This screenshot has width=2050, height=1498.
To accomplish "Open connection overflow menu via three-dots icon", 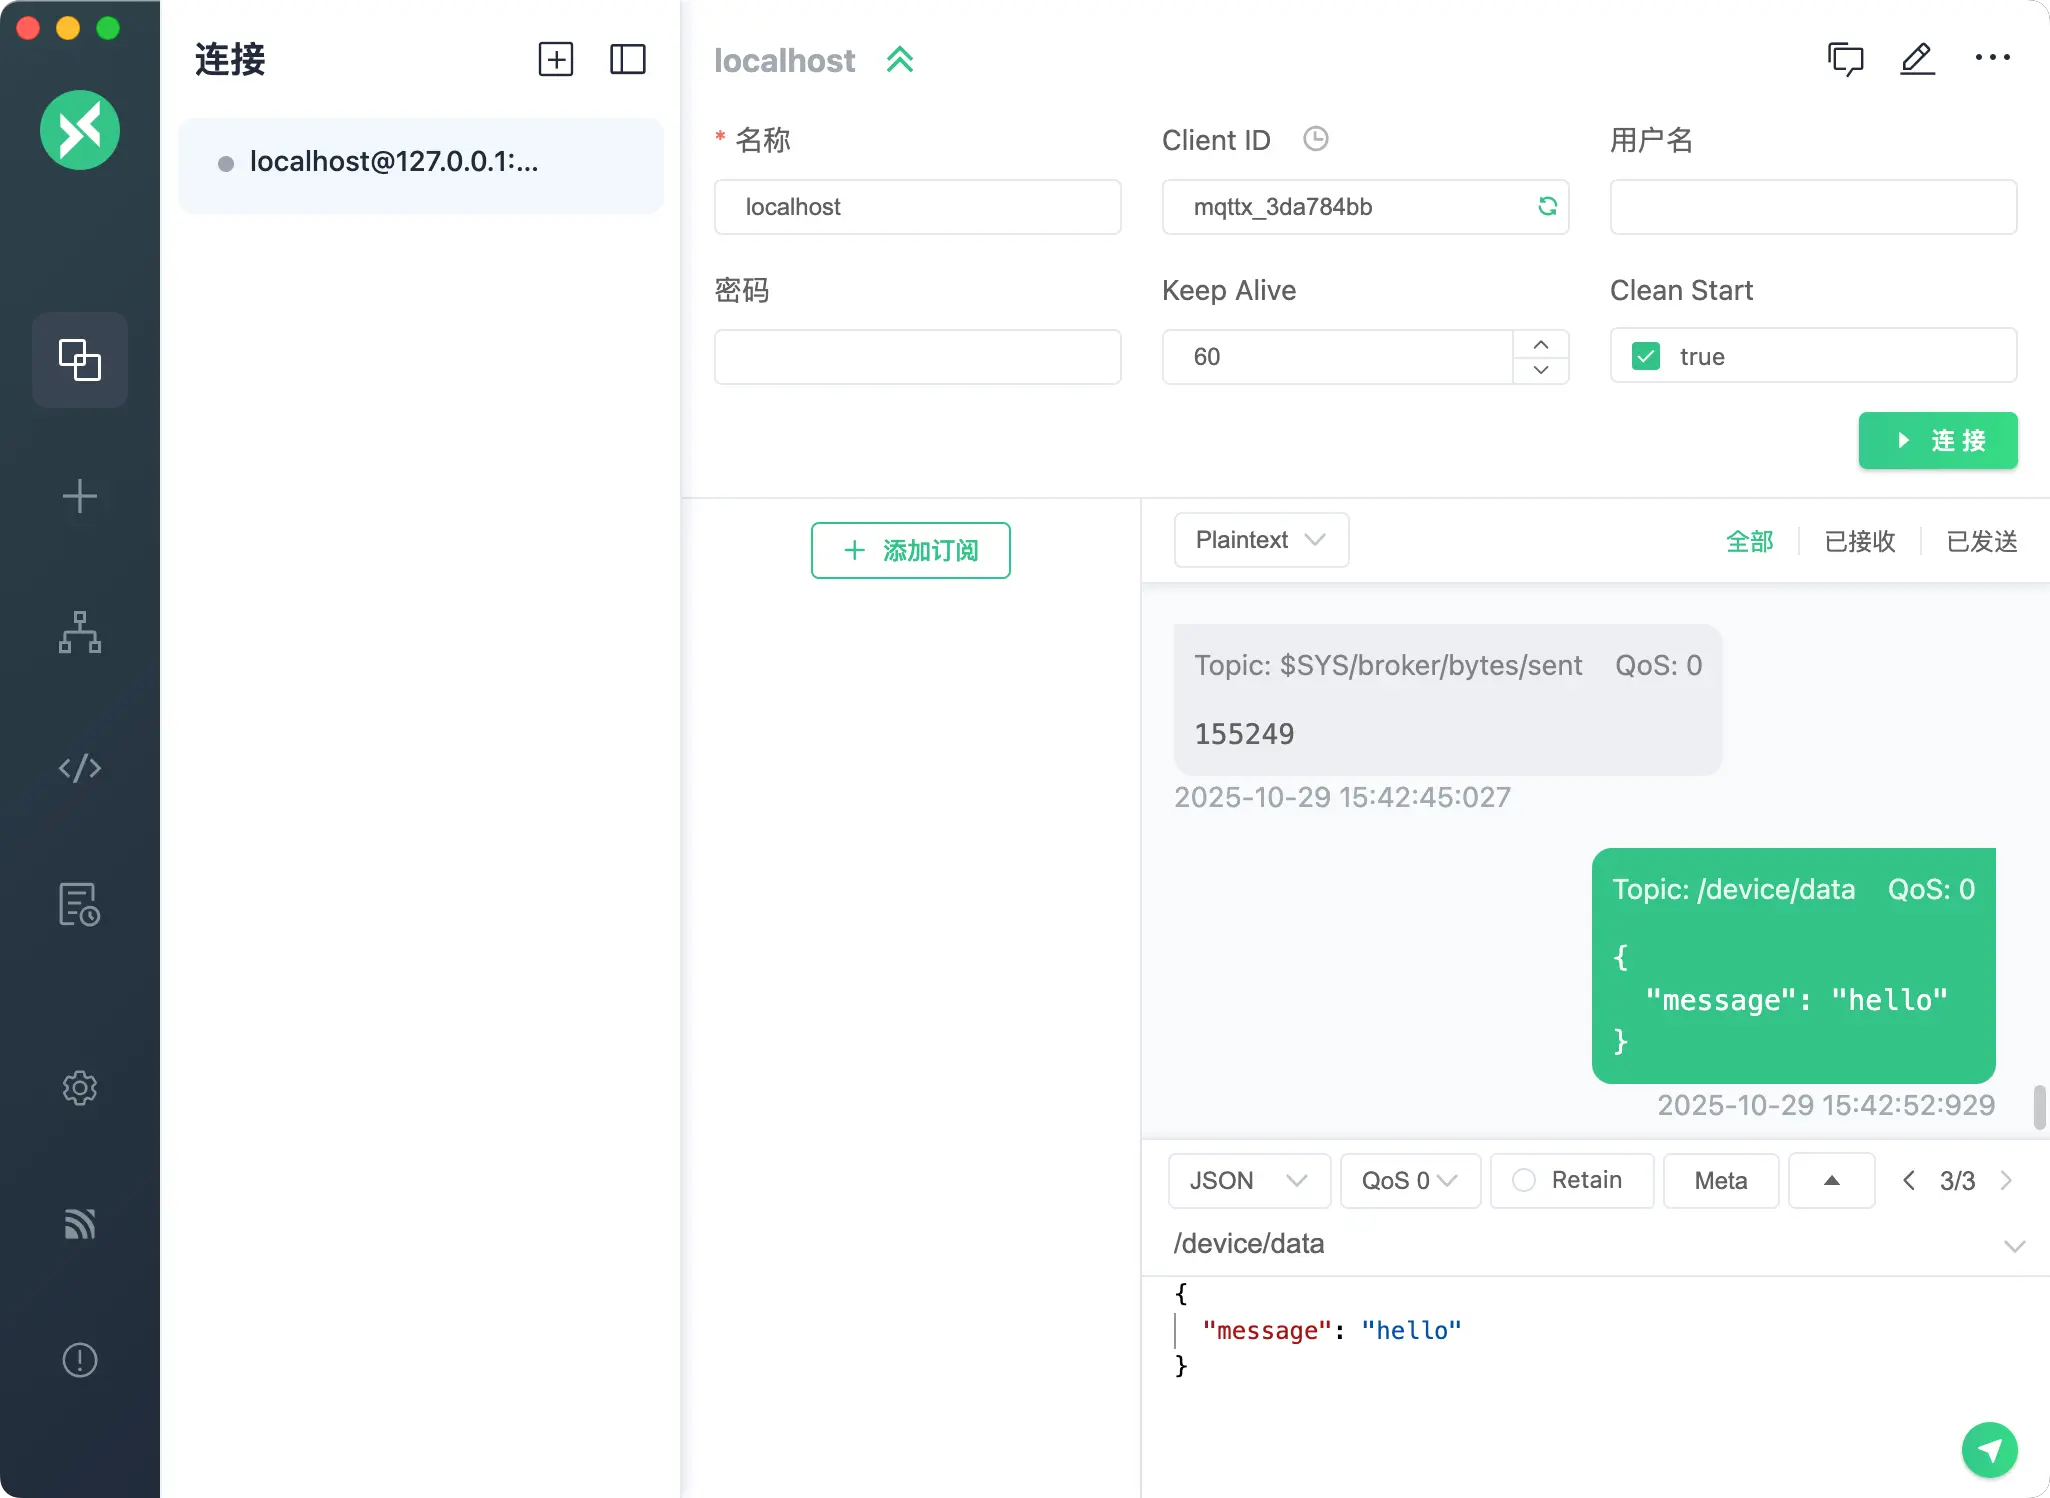I will point(1992,59).
